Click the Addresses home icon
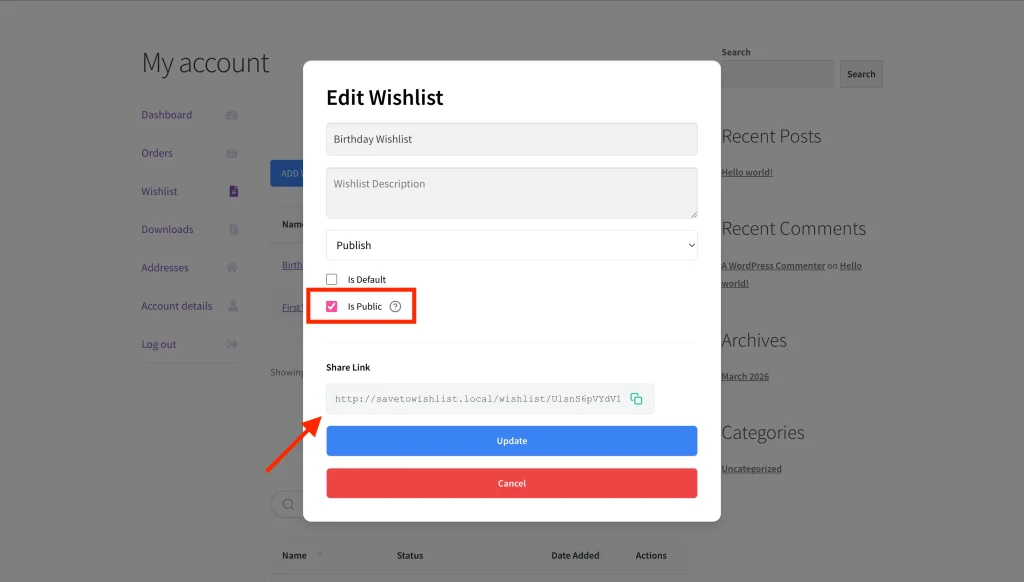 tap(231, 268)
